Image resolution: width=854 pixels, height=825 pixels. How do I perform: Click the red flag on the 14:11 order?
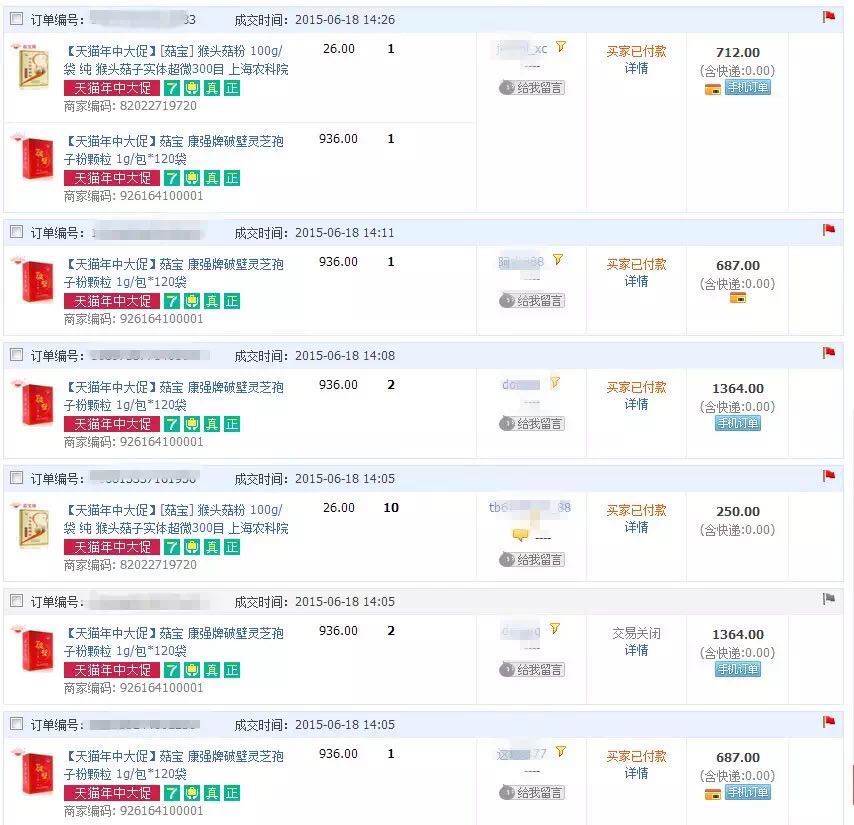coord(828,230)
